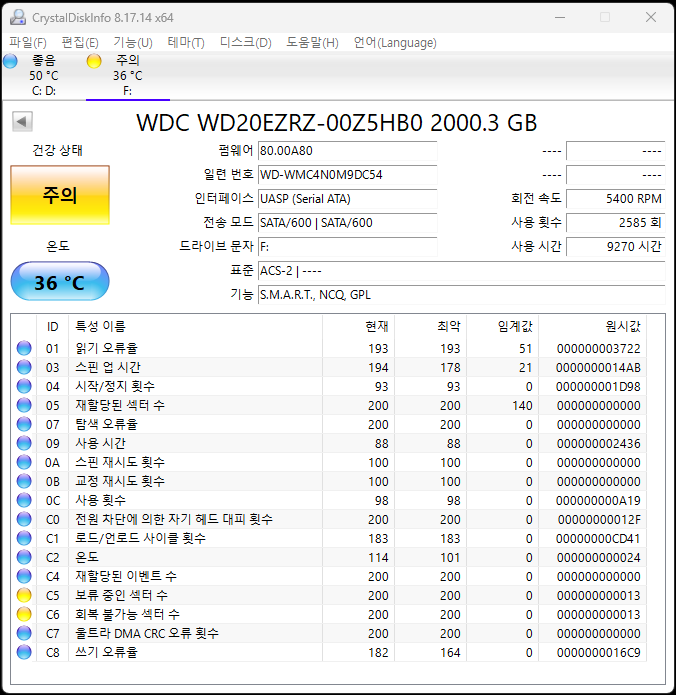This screenshot has height=695, width=676.
Task: Open the 기능(U) menu
Action: (x=133, y=43)
